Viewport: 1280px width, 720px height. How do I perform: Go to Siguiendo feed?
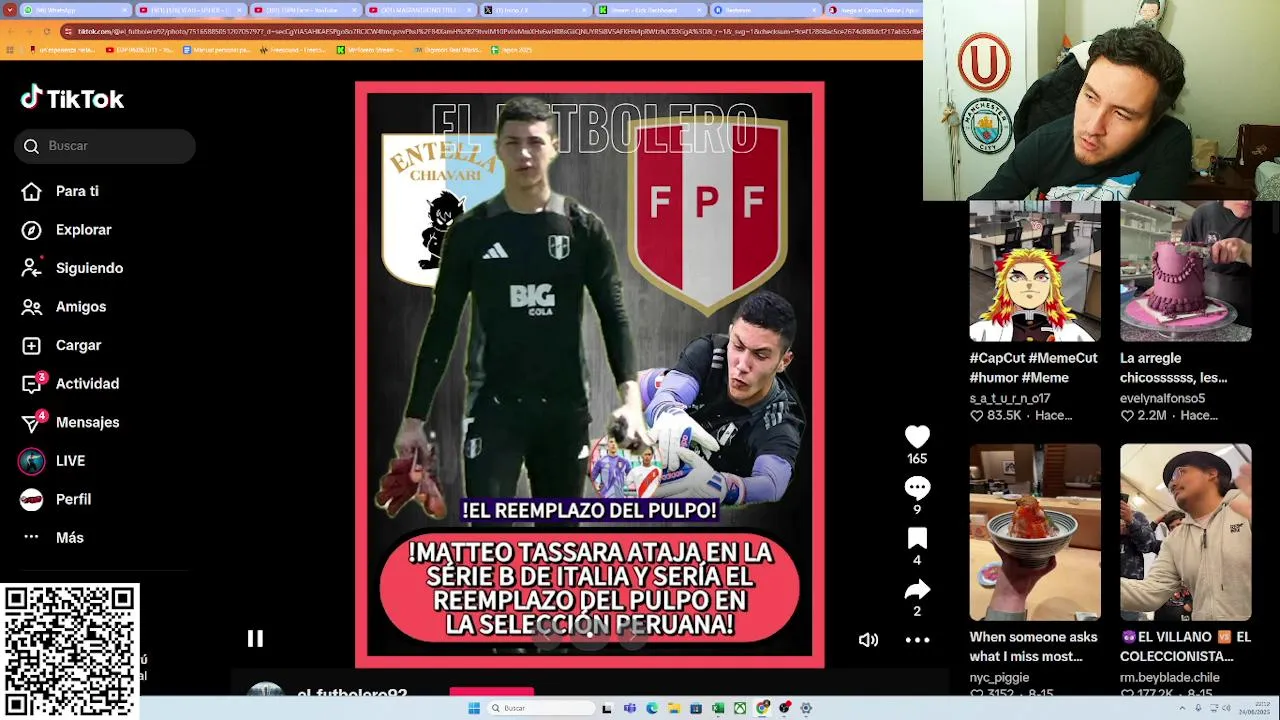pos(89,268)
